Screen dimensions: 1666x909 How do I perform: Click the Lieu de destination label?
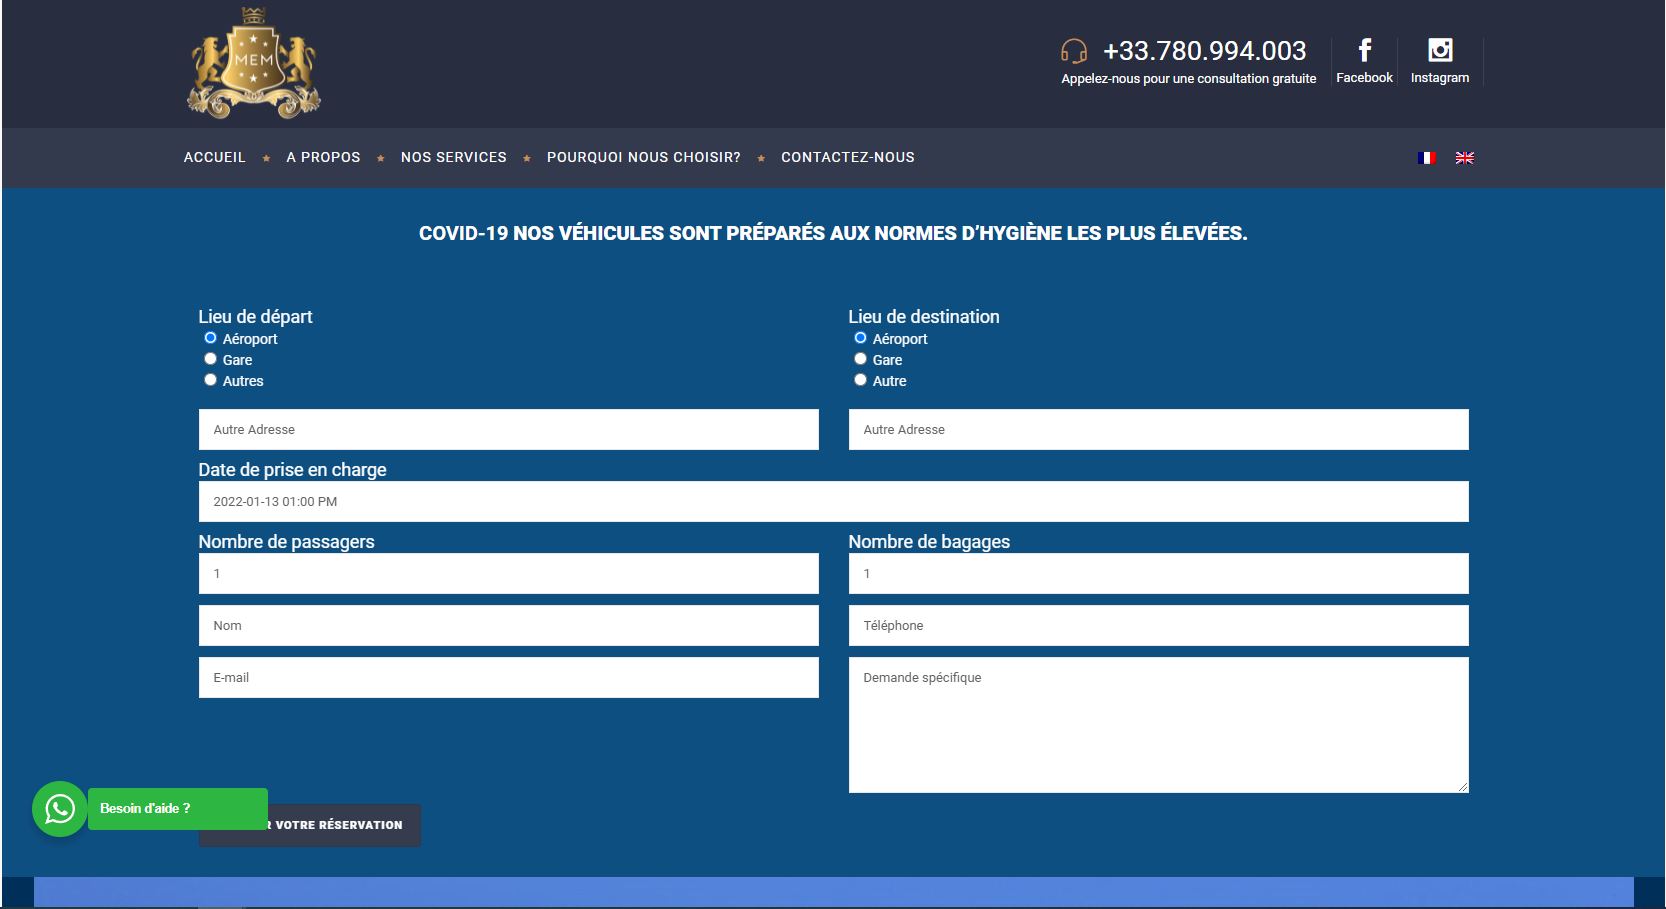pos(923,316)
